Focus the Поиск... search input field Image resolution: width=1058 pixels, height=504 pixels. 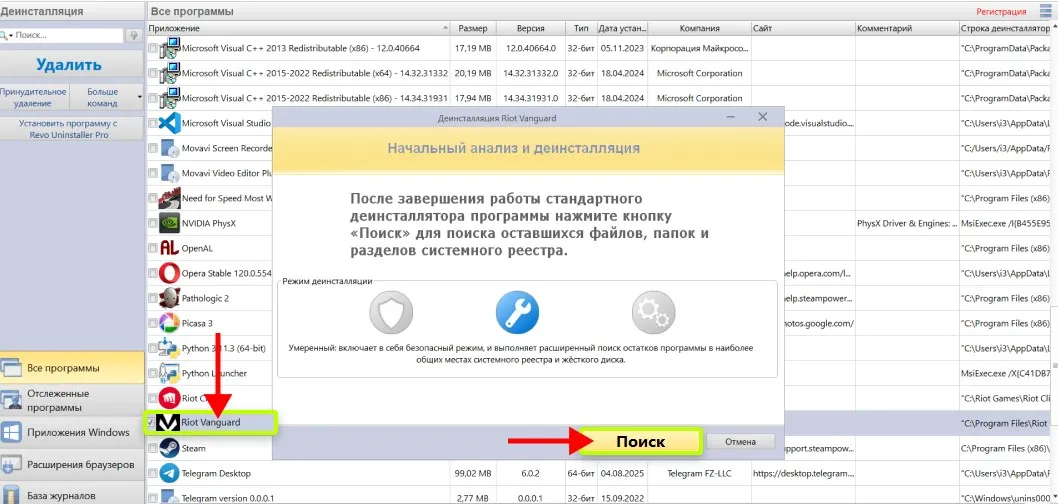coord(67,35)
